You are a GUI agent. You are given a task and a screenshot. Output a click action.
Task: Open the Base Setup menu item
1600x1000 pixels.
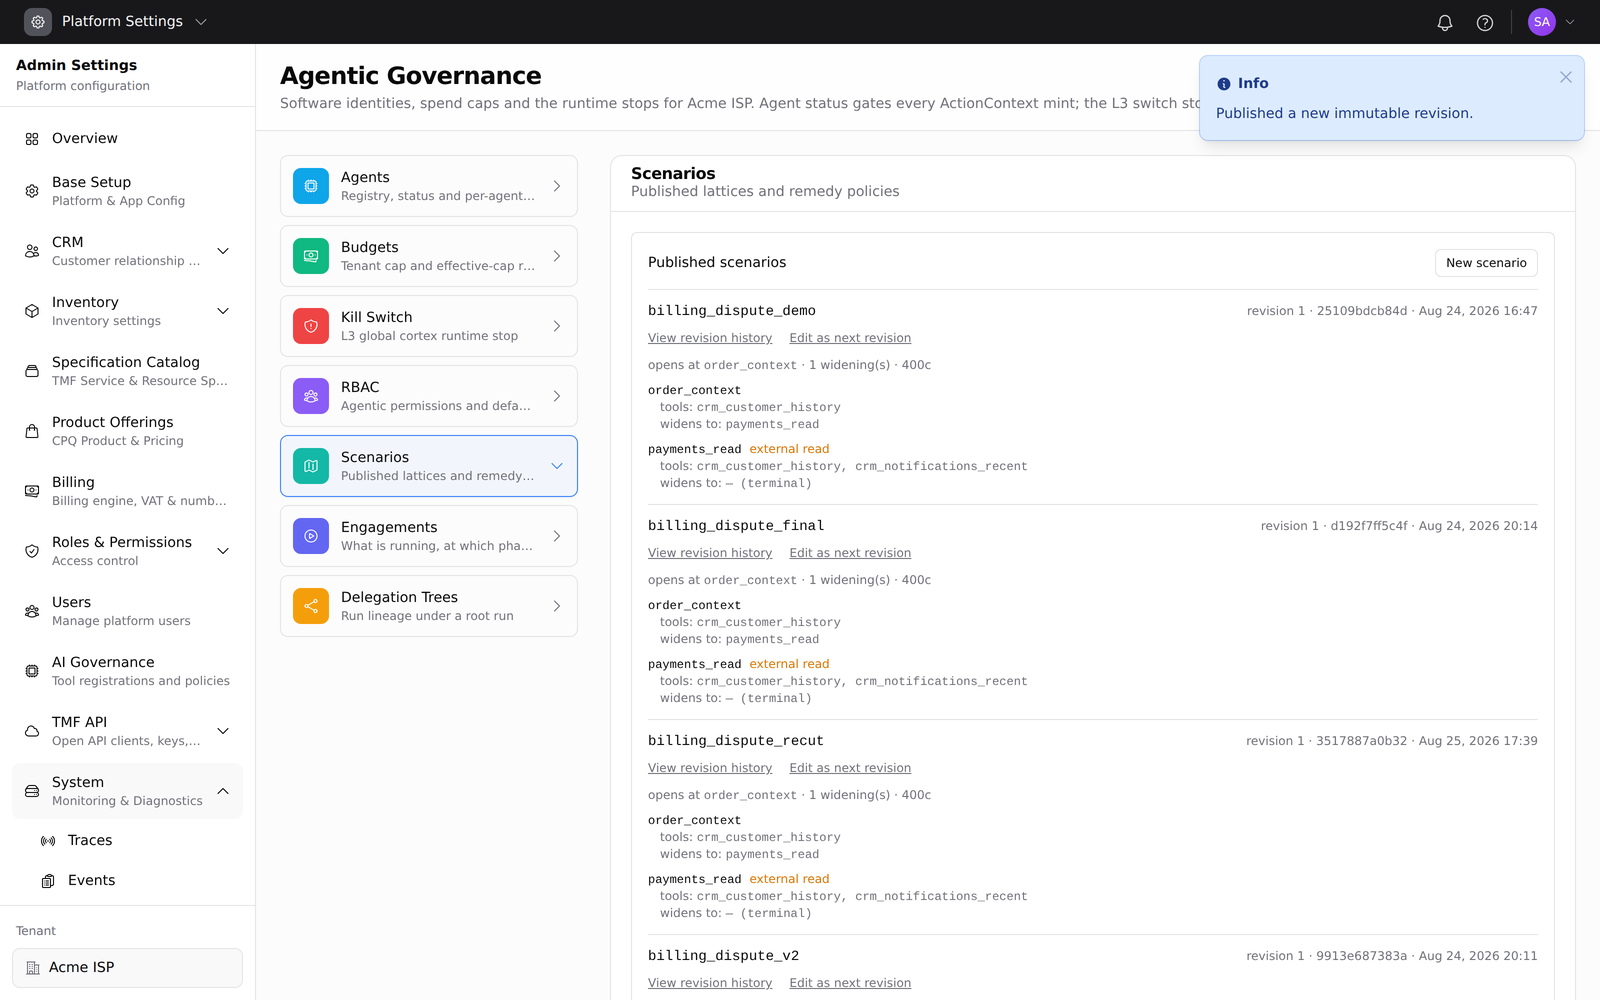tap(127, 191)
